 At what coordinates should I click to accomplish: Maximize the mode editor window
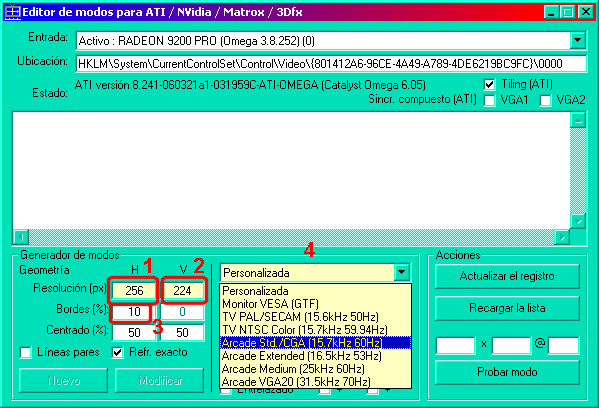pos(568,12)
